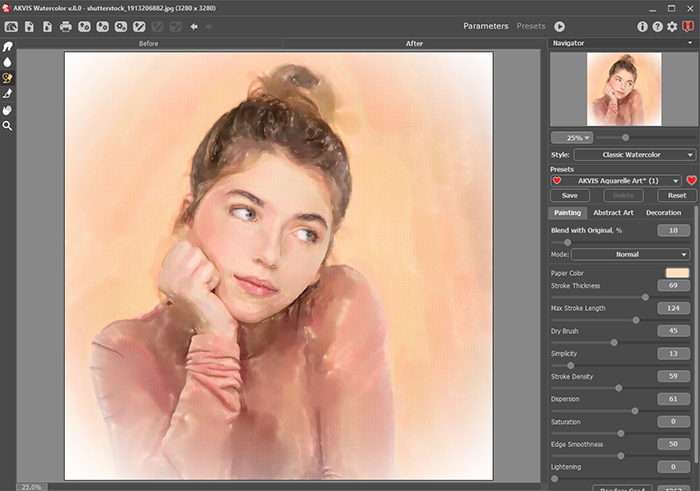Viewport: 700px width, 491px height.
Task: Click the red notifications icon in top-right
Action: (x=687, y=26)
